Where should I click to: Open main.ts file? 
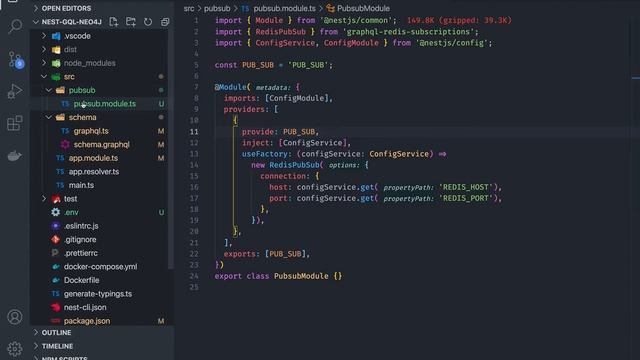pos(81,185)
